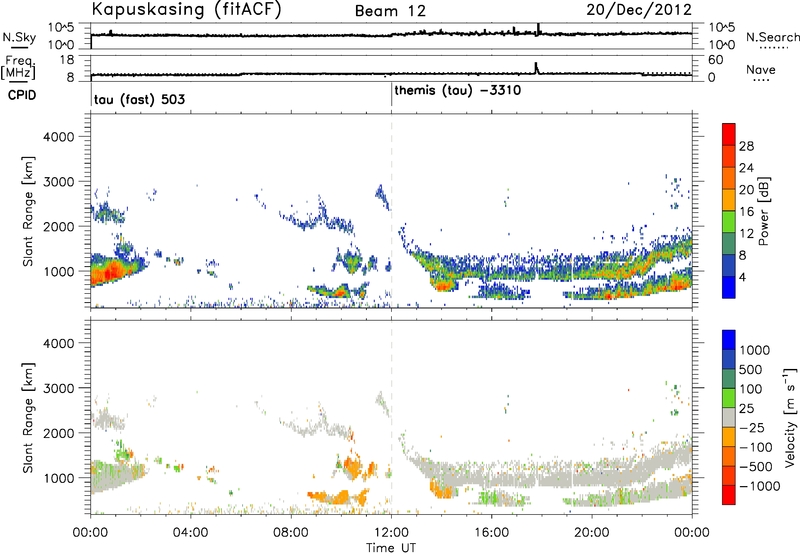
Task: Click the 04:00 time tick label
Action: [x=190, y=533]
